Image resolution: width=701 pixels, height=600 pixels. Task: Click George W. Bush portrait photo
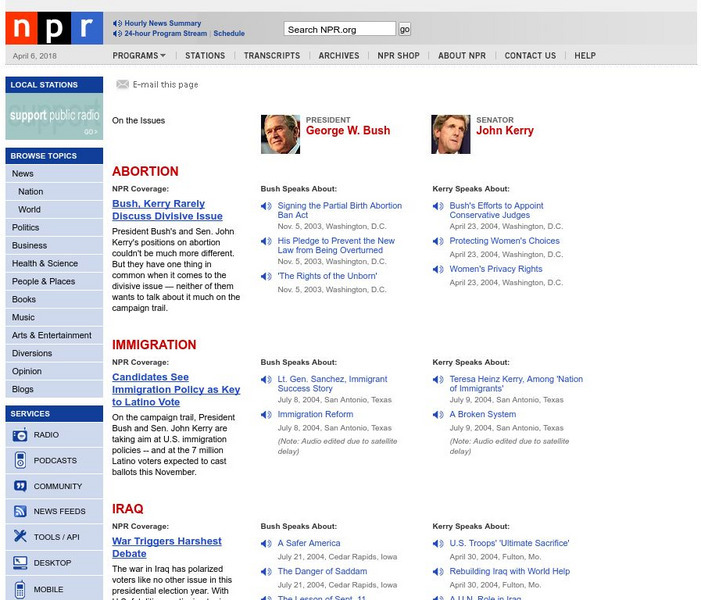(280, 134)
